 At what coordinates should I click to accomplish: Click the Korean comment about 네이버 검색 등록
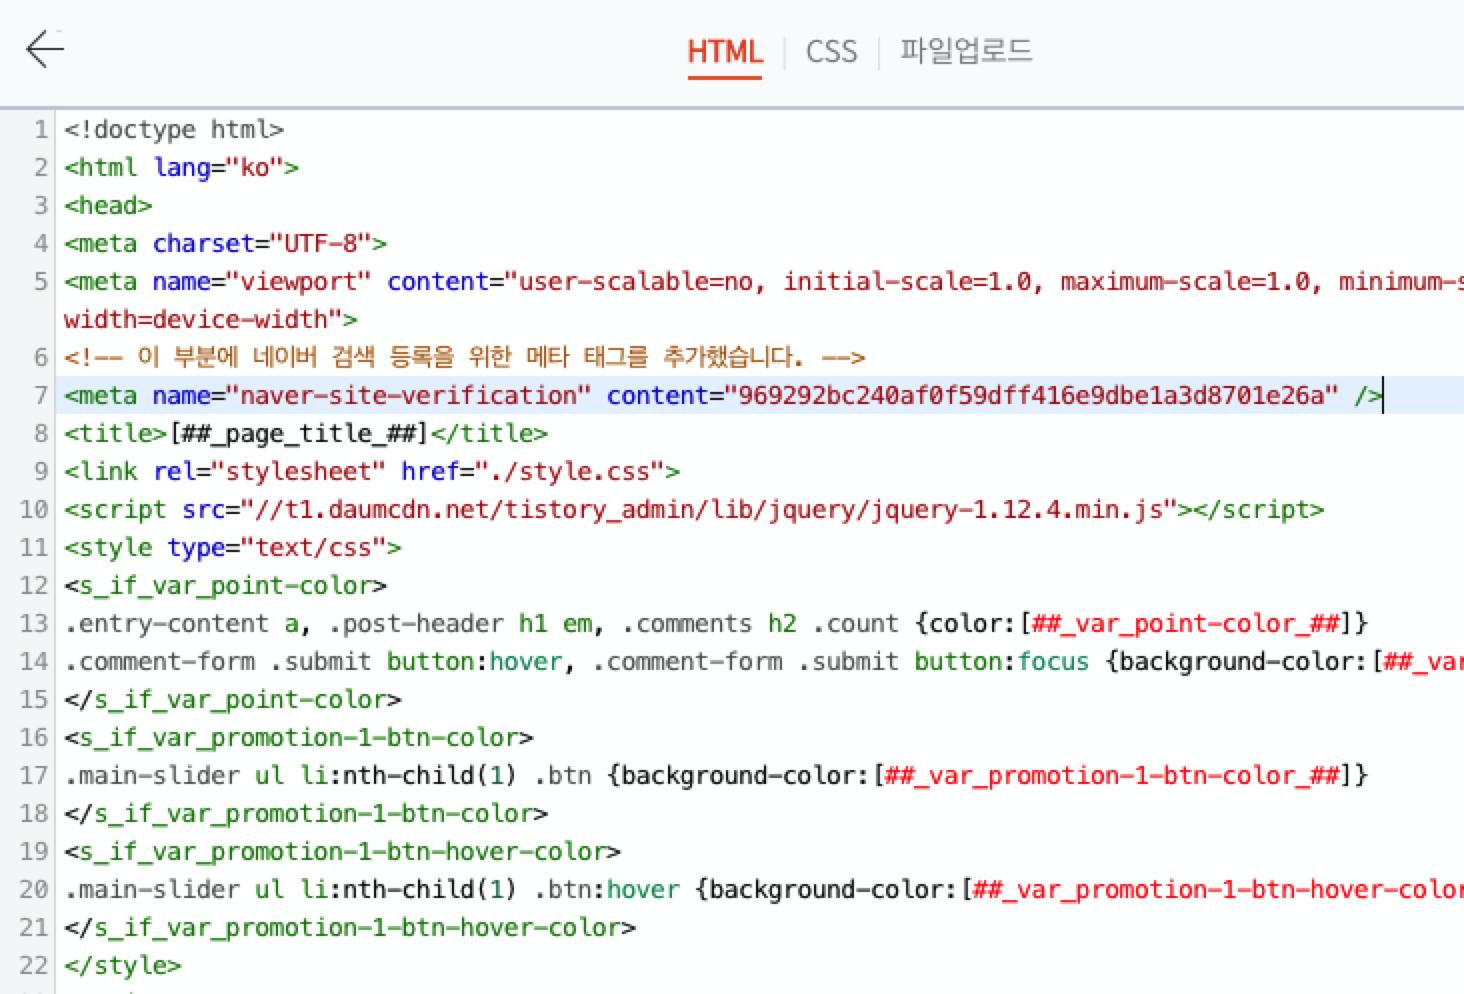464,357
